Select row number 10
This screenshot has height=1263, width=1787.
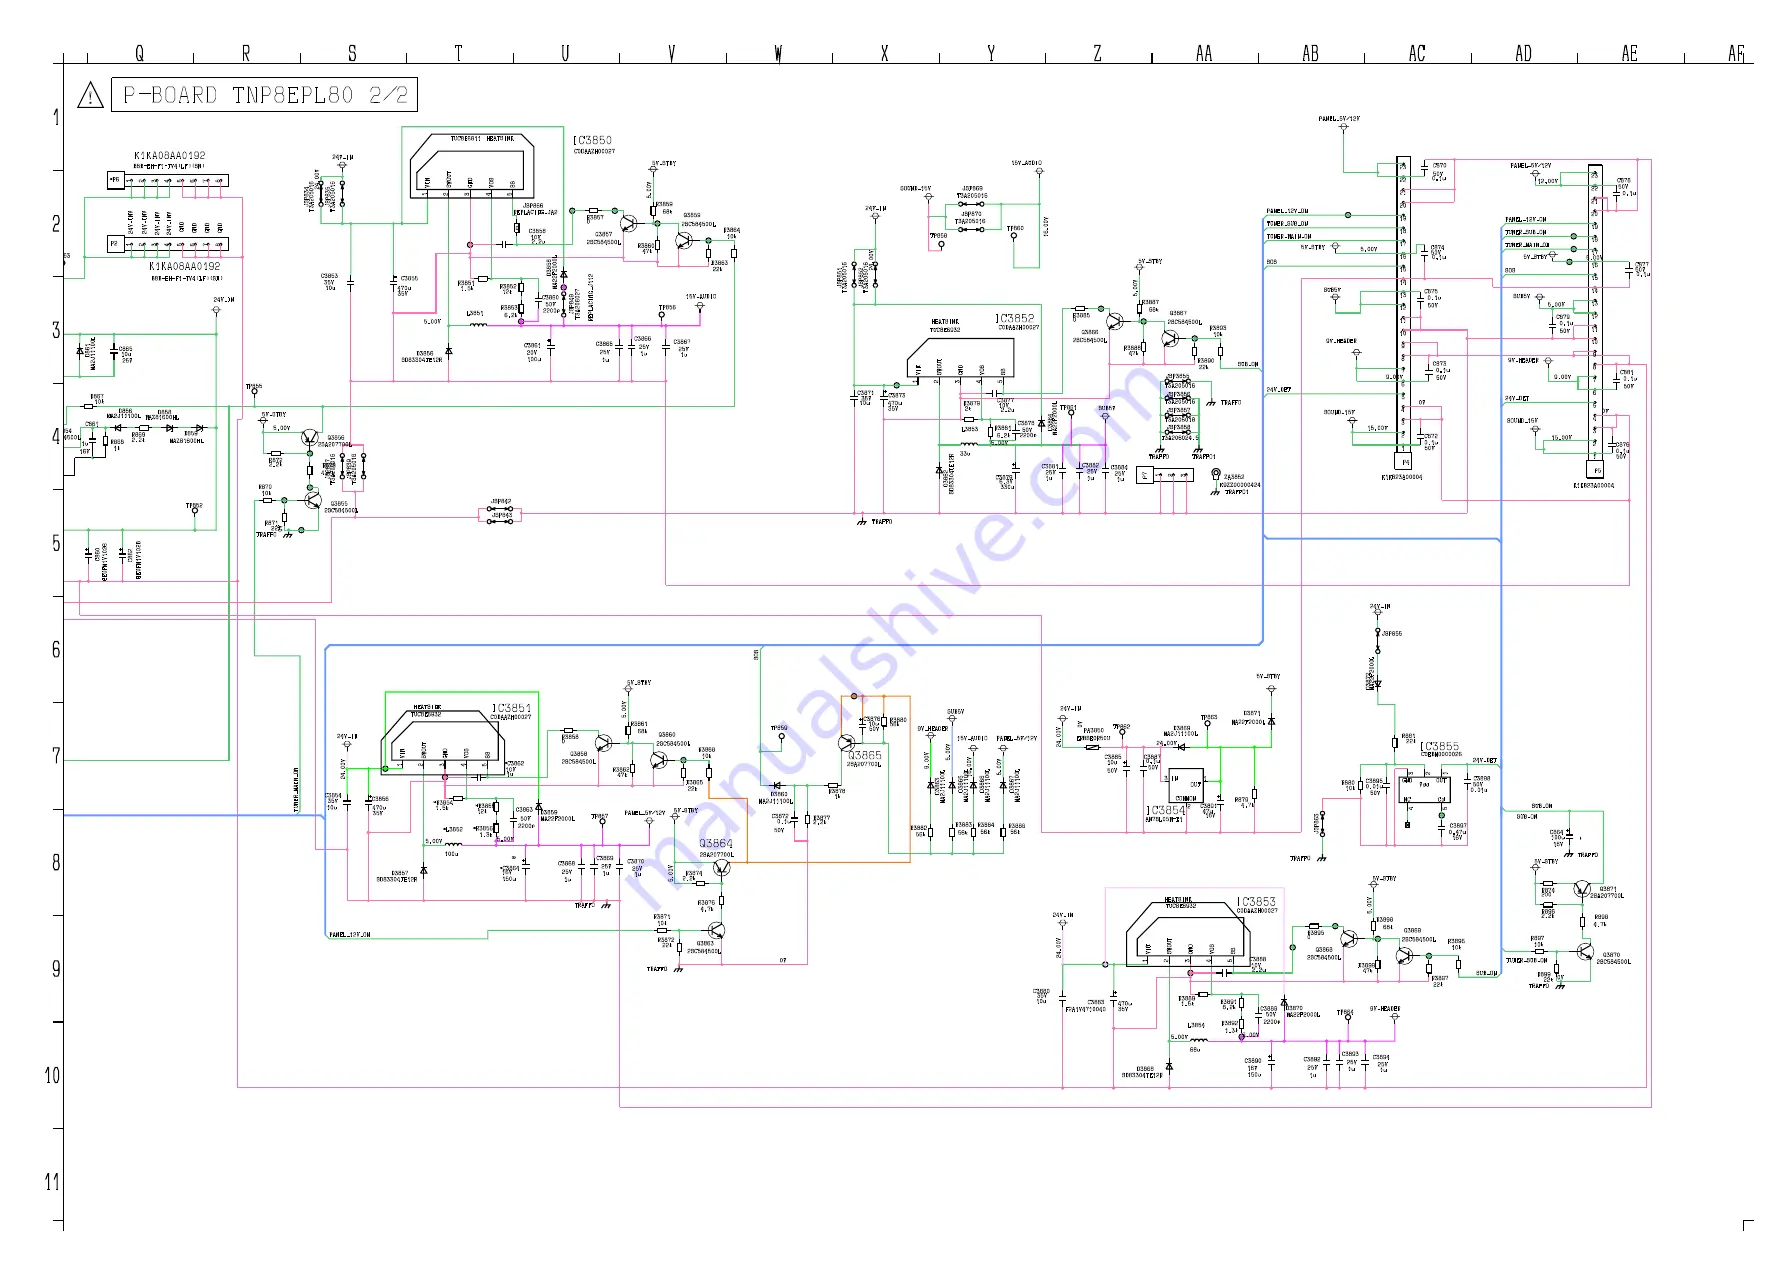52,1075
